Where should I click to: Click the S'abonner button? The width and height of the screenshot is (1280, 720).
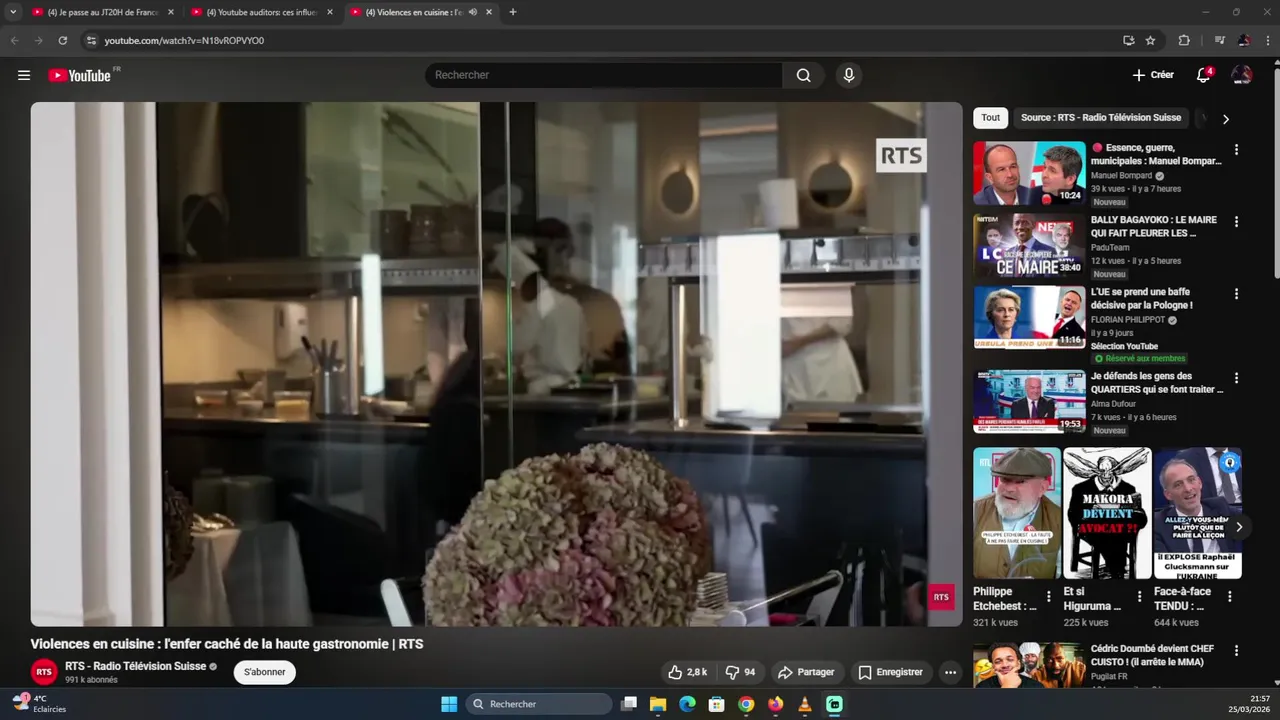[x=265, y=672]
